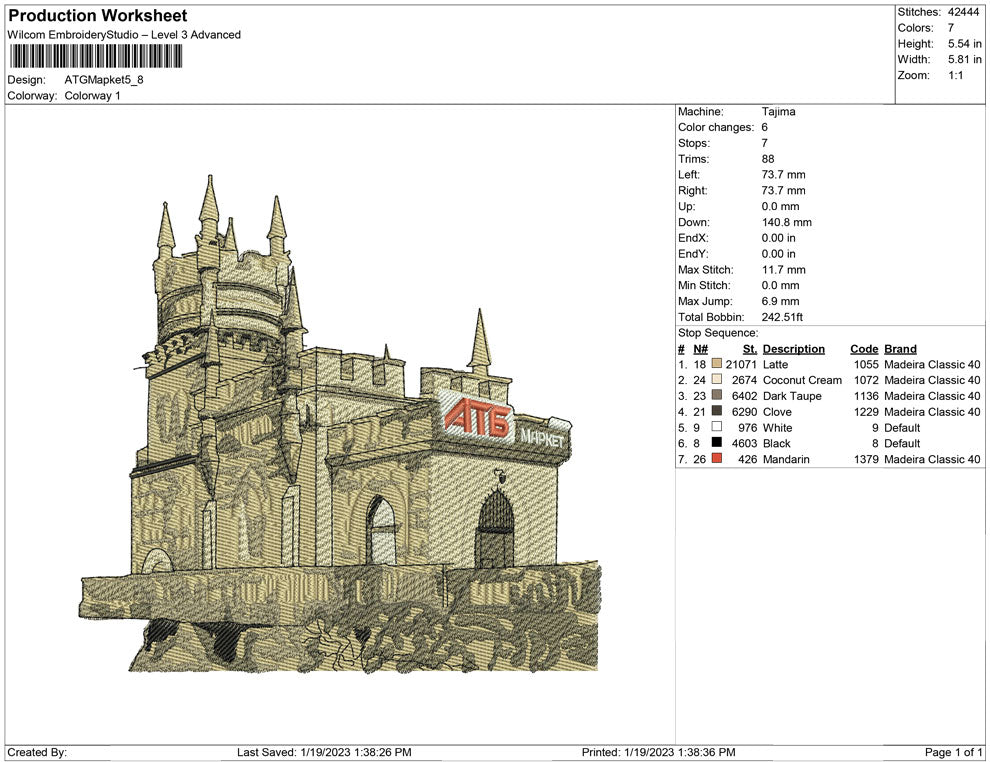Click the Black thread swatch
Screen dimensions: 990x762
(x=716, y=444)
